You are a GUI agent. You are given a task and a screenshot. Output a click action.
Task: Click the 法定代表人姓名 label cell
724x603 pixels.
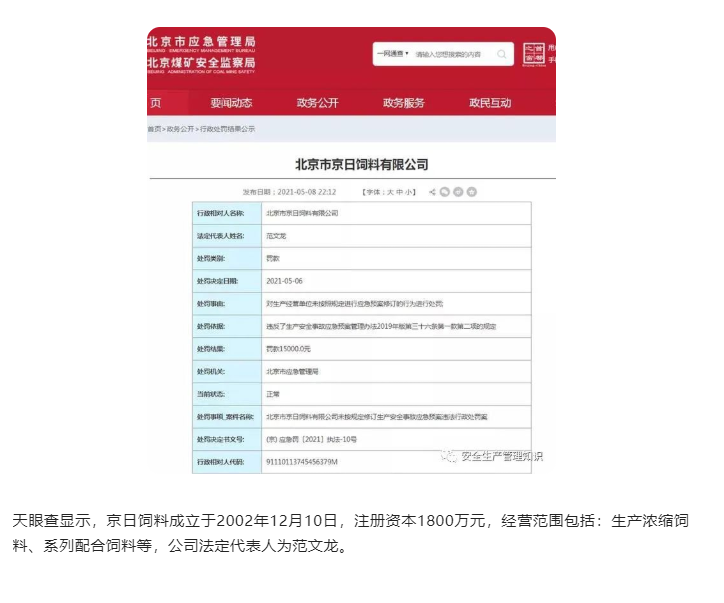(227, 236)
